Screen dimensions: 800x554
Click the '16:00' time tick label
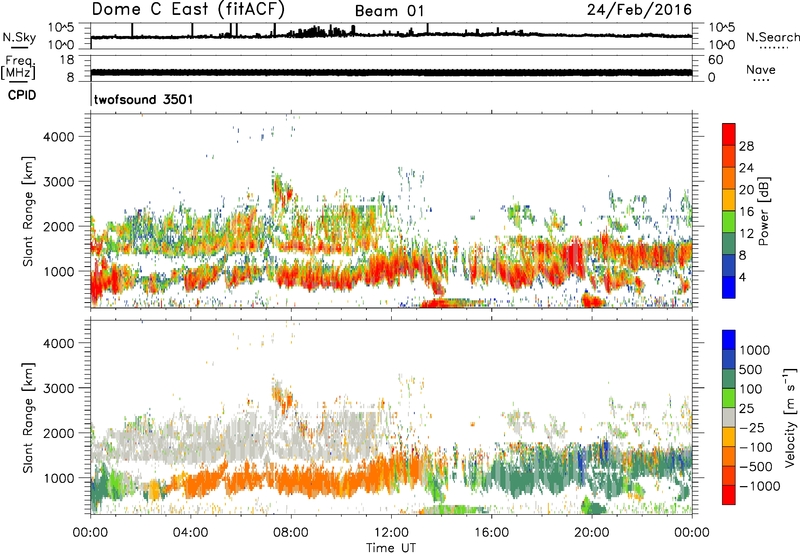point(491,533)
